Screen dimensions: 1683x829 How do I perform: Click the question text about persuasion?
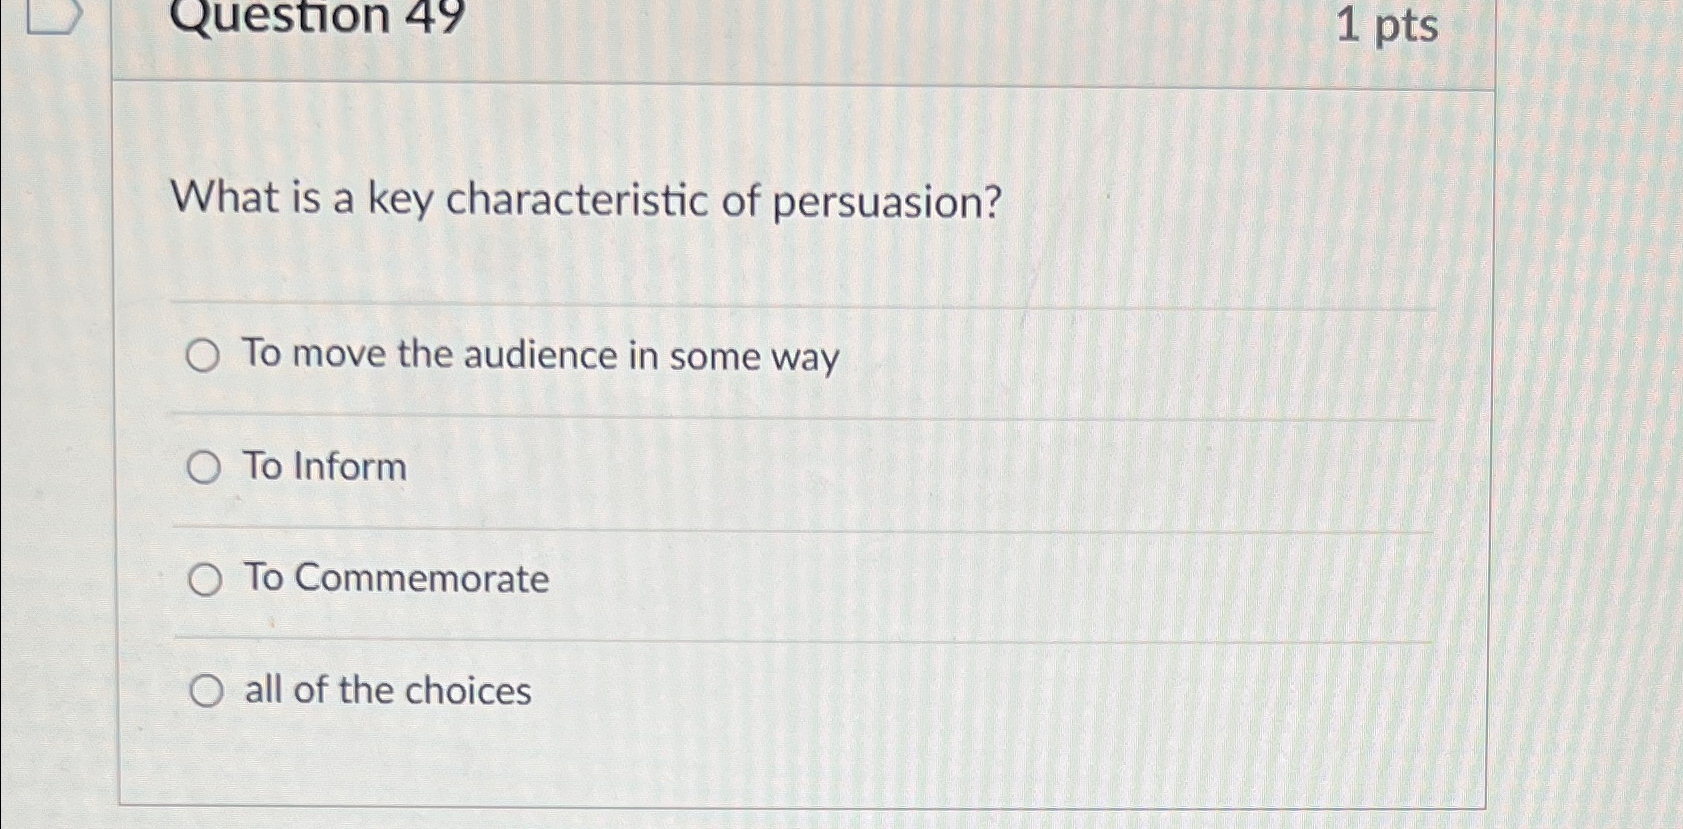(x=585, y=200)
